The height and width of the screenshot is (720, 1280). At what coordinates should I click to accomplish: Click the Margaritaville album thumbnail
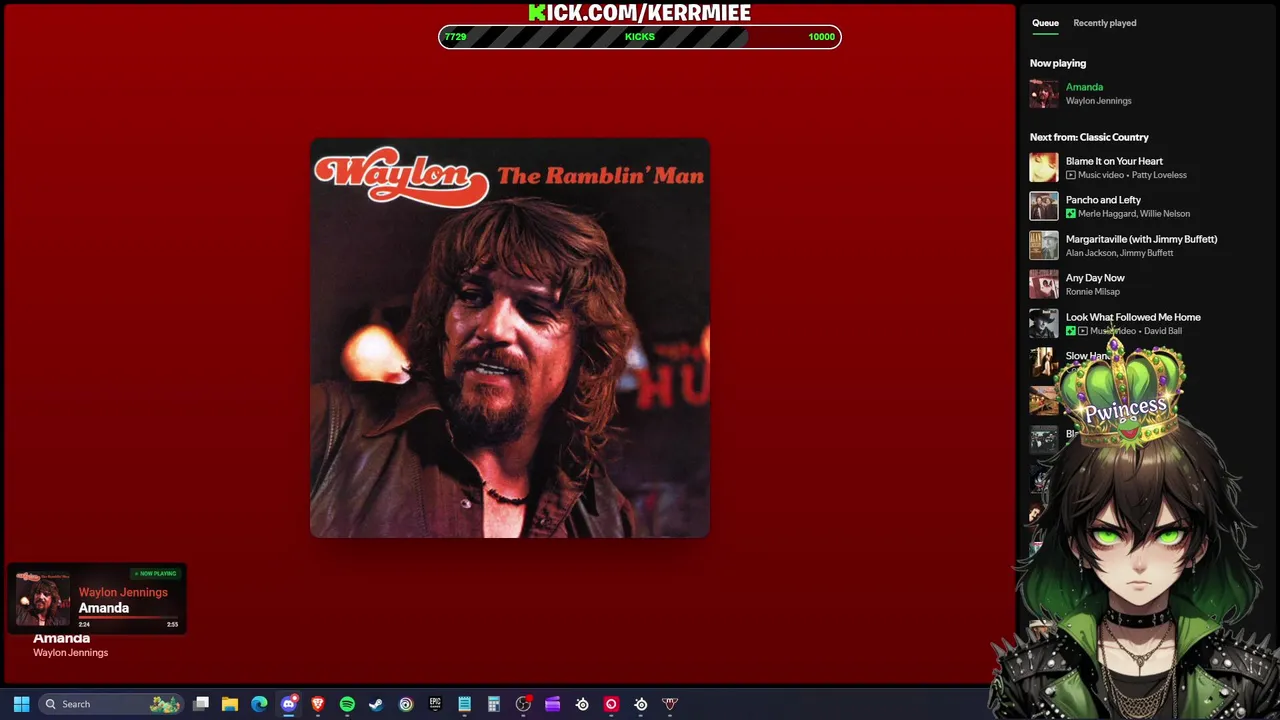coord(1044,246)
